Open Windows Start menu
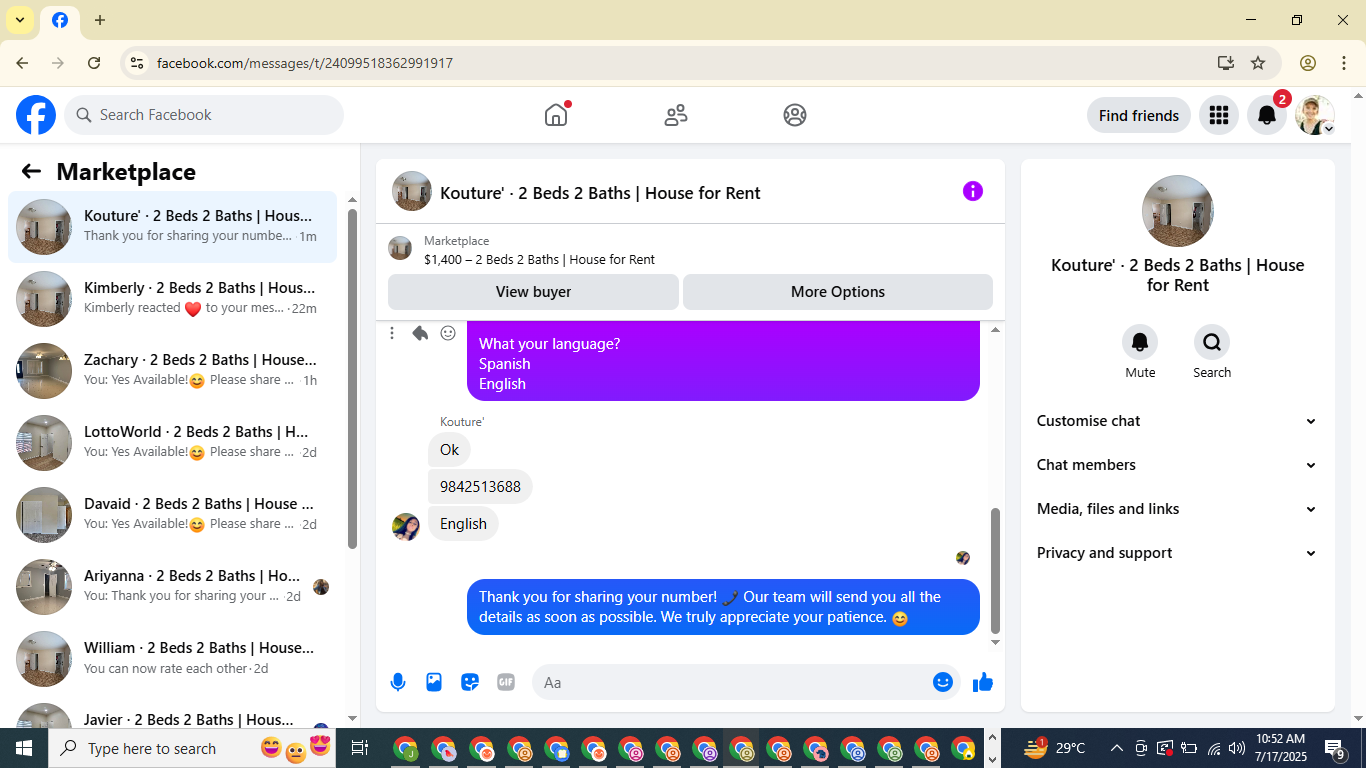1366x768 pixels. point(23,748)
